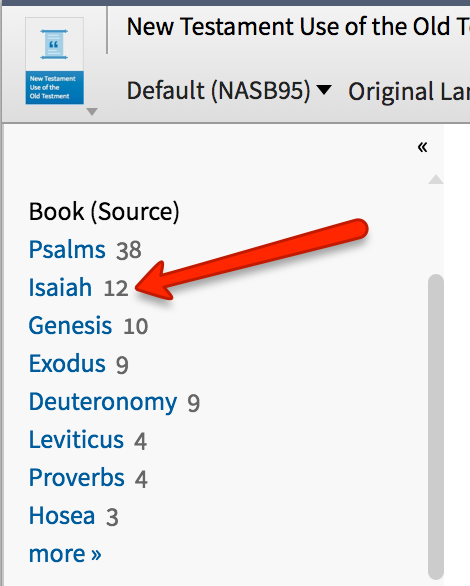This screenshot has width=470, height=586.
Task: Click the Isaiah count 12
Action: (x=116, y=288)
